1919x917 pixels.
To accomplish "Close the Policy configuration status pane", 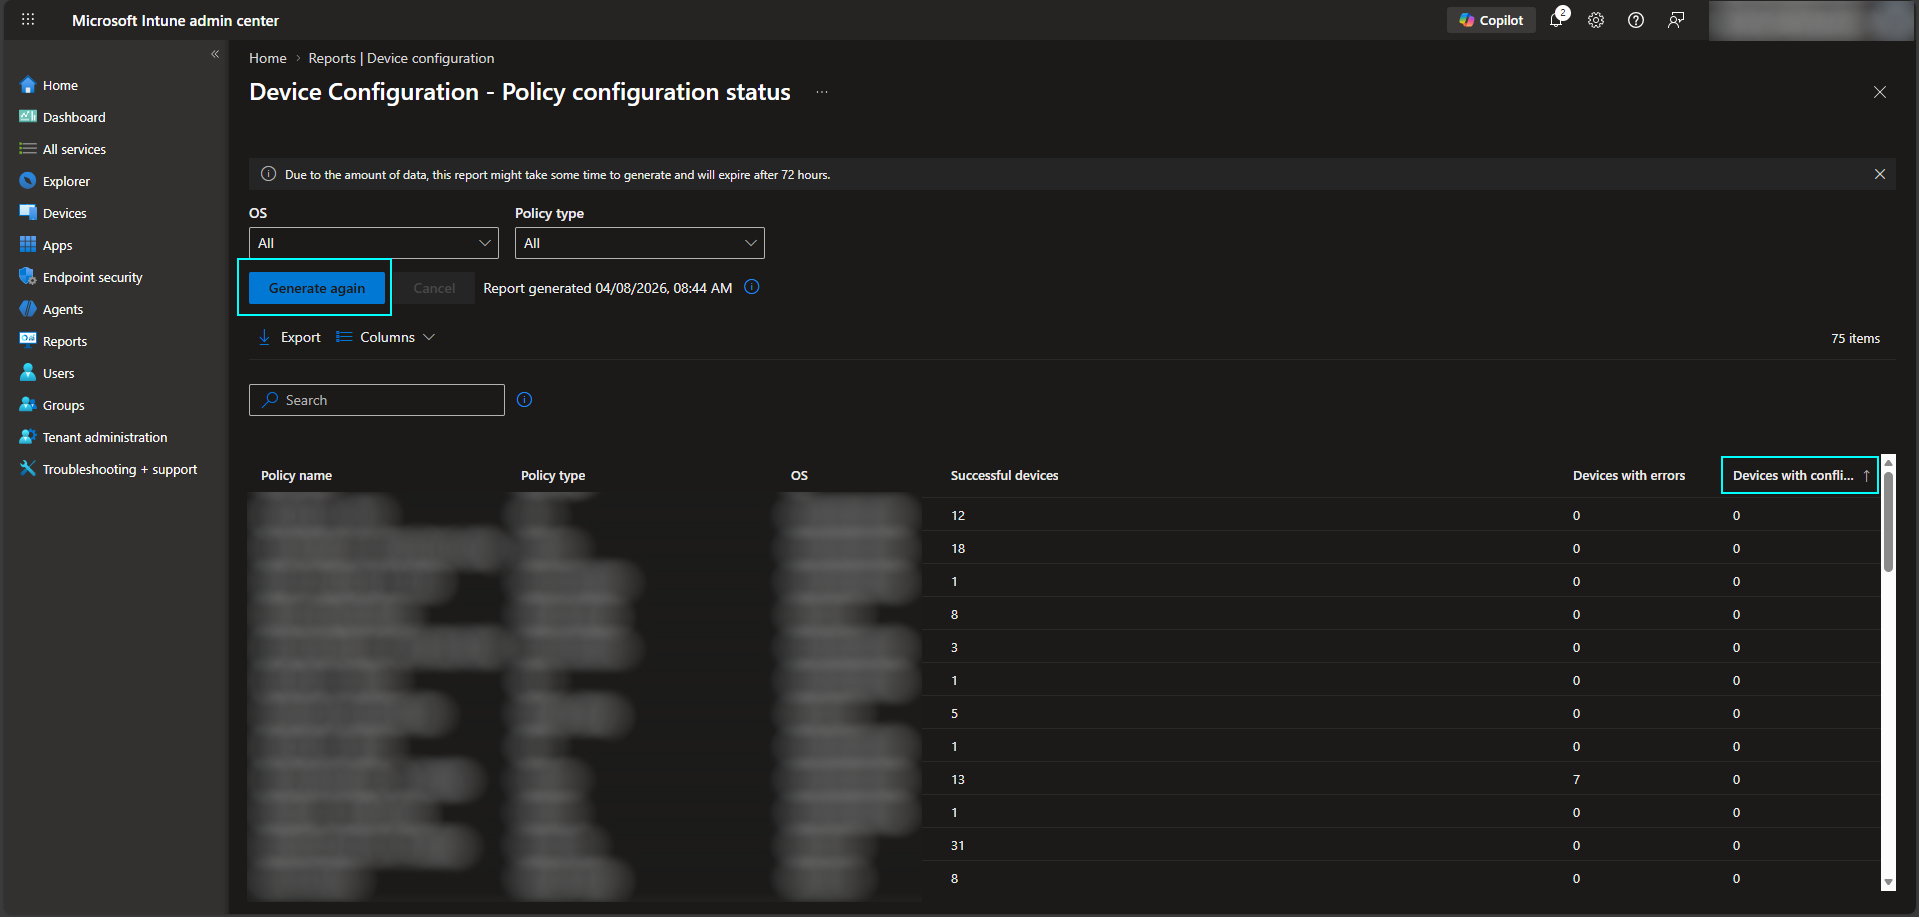I will click(x=1880, y=92).
